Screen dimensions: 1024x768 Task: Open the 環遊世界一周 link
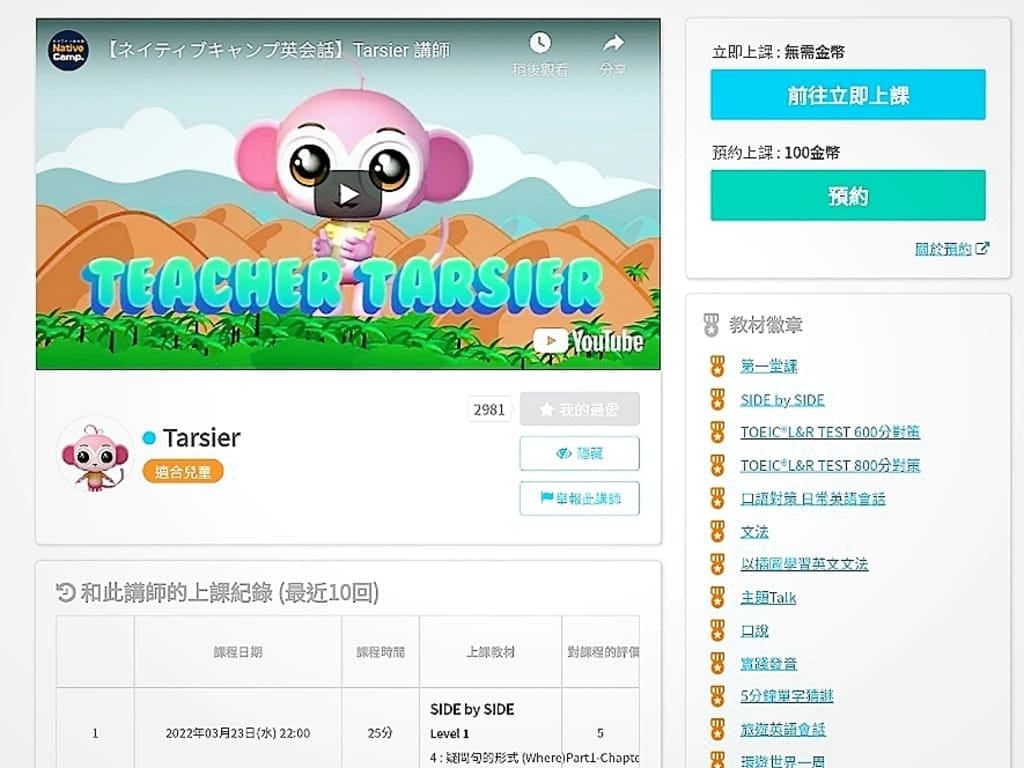pos(782,761)
